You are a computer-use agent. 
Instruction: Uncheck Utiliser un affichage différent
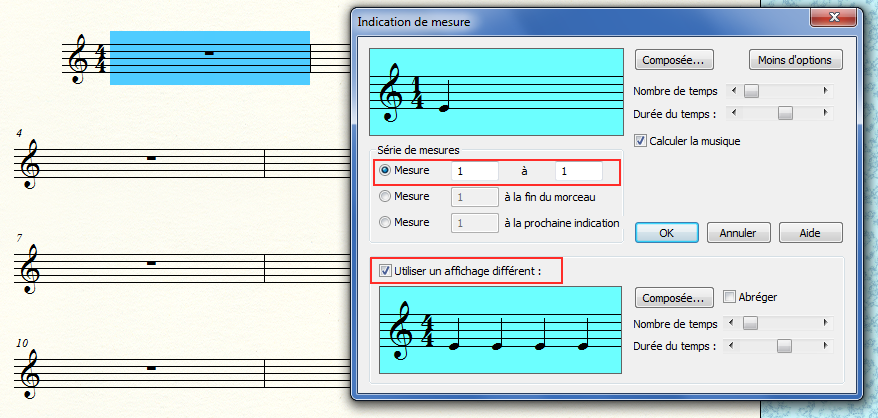(385, 270)
